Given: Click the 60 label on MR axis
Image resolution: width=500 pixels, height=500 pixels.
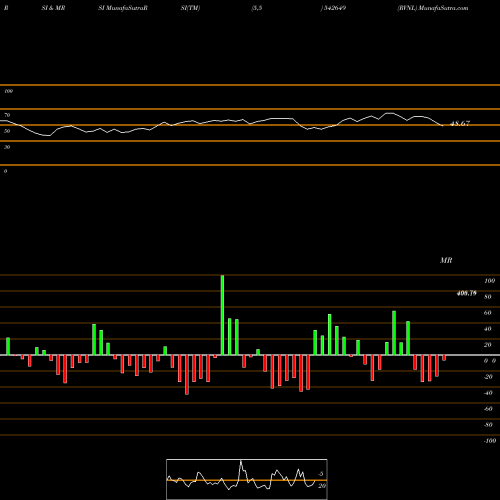Looking at the screenshot, I should pyautogui.click(x=488, y=313).
